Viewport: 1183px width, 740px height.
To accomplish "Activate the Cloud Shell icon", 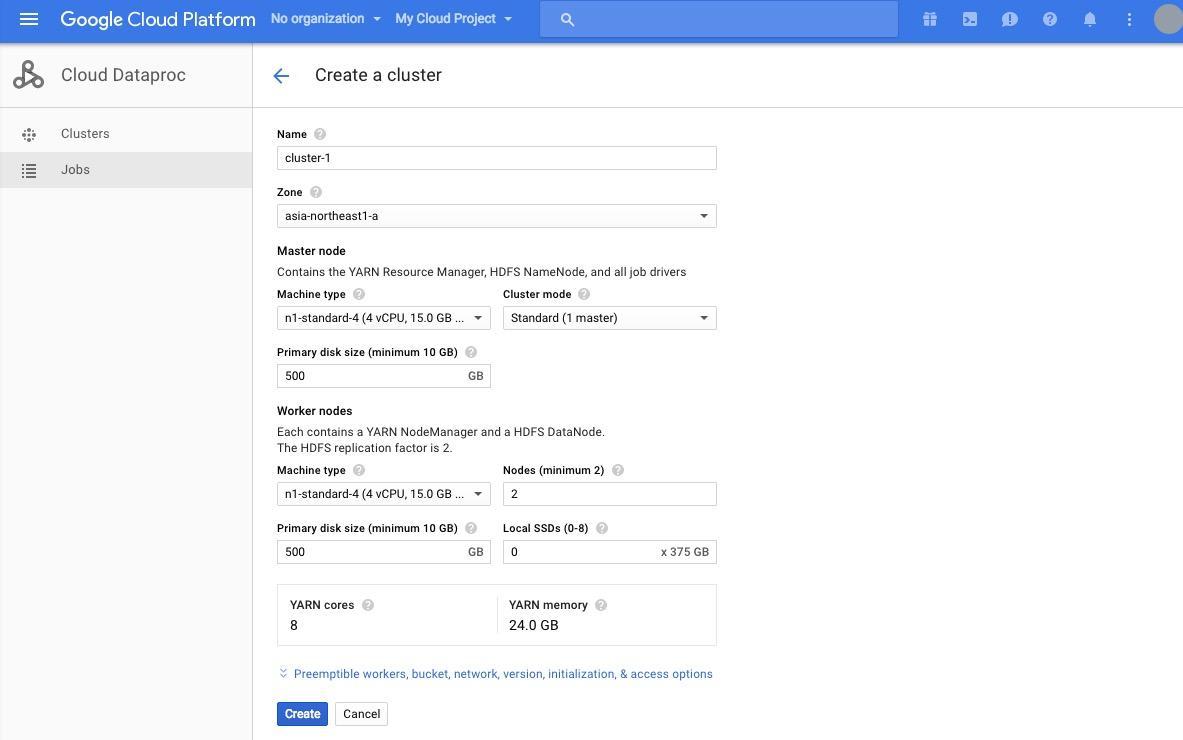I will click(969, 20).
